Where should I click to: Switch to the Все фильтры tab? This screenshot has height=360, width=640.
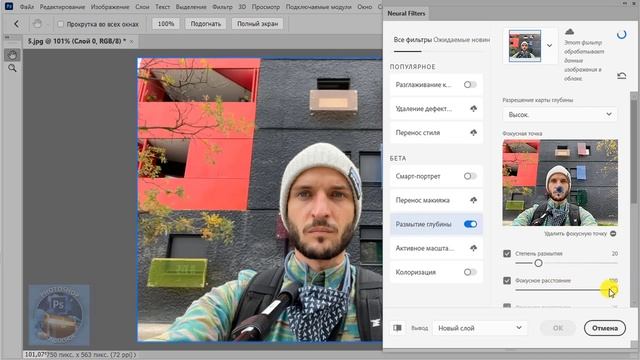click(x=412, y=40)
